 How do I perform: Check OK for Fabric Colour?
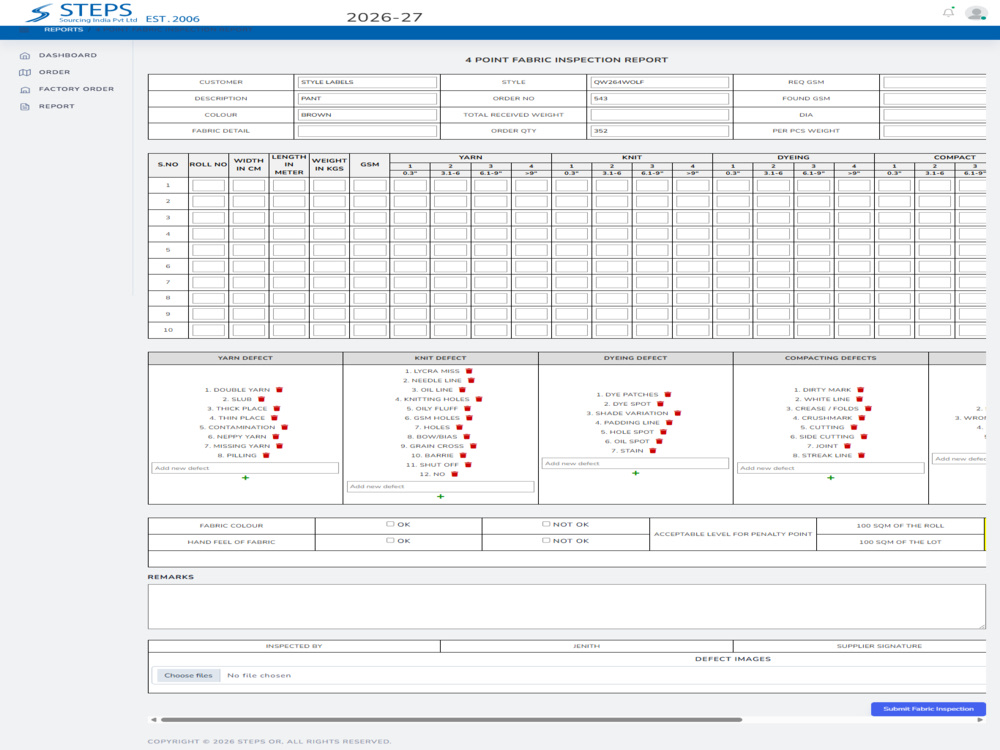point(390,524)
